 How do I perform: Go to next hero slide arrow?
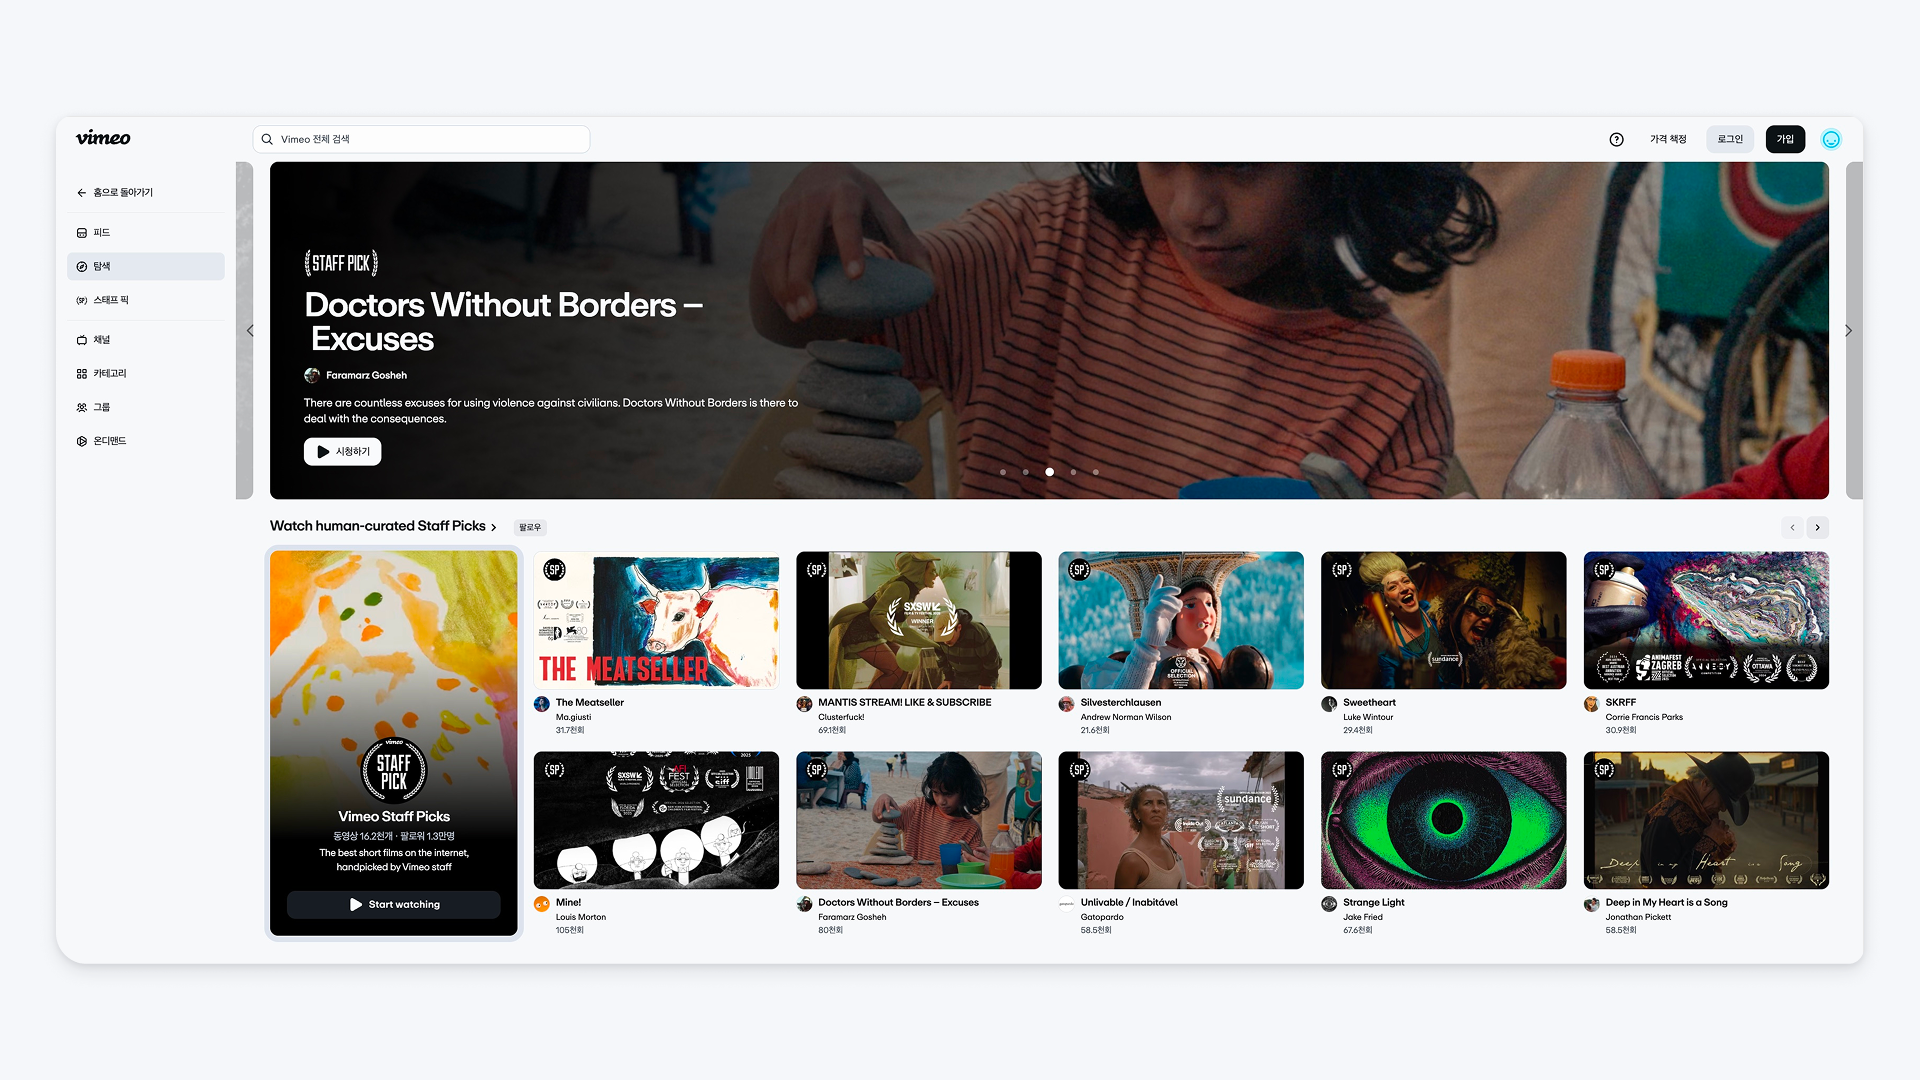pyautogui.click(x=1848, y=331)
